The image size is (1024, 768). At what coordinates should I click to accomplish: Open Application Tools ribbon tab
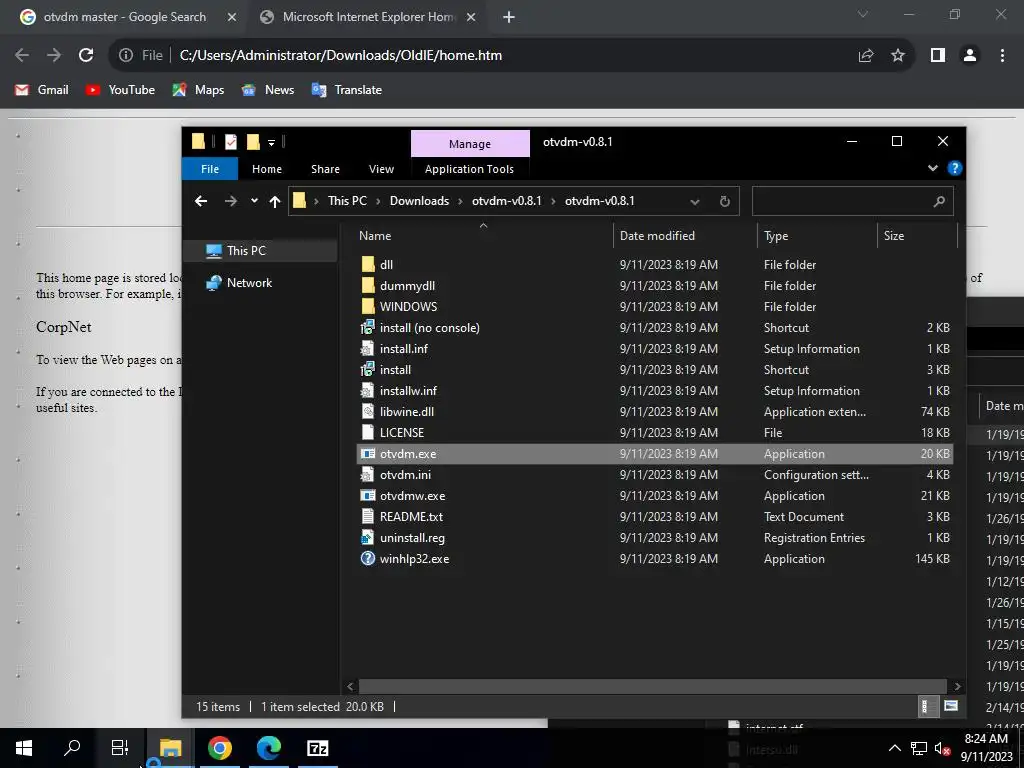[469, 169]
